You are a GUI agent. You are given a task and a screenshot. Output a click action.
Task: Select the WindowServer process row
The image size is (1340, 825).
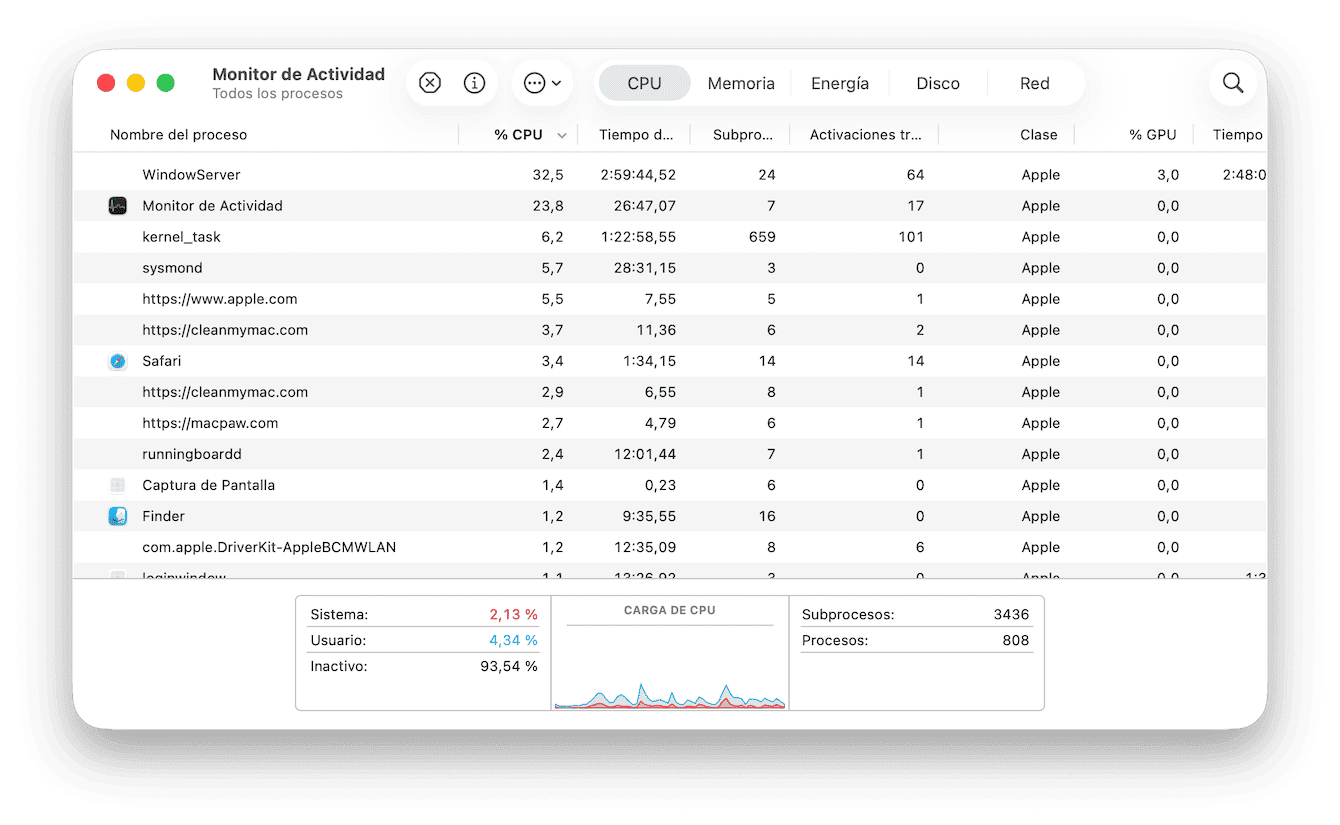coord(670,175)
